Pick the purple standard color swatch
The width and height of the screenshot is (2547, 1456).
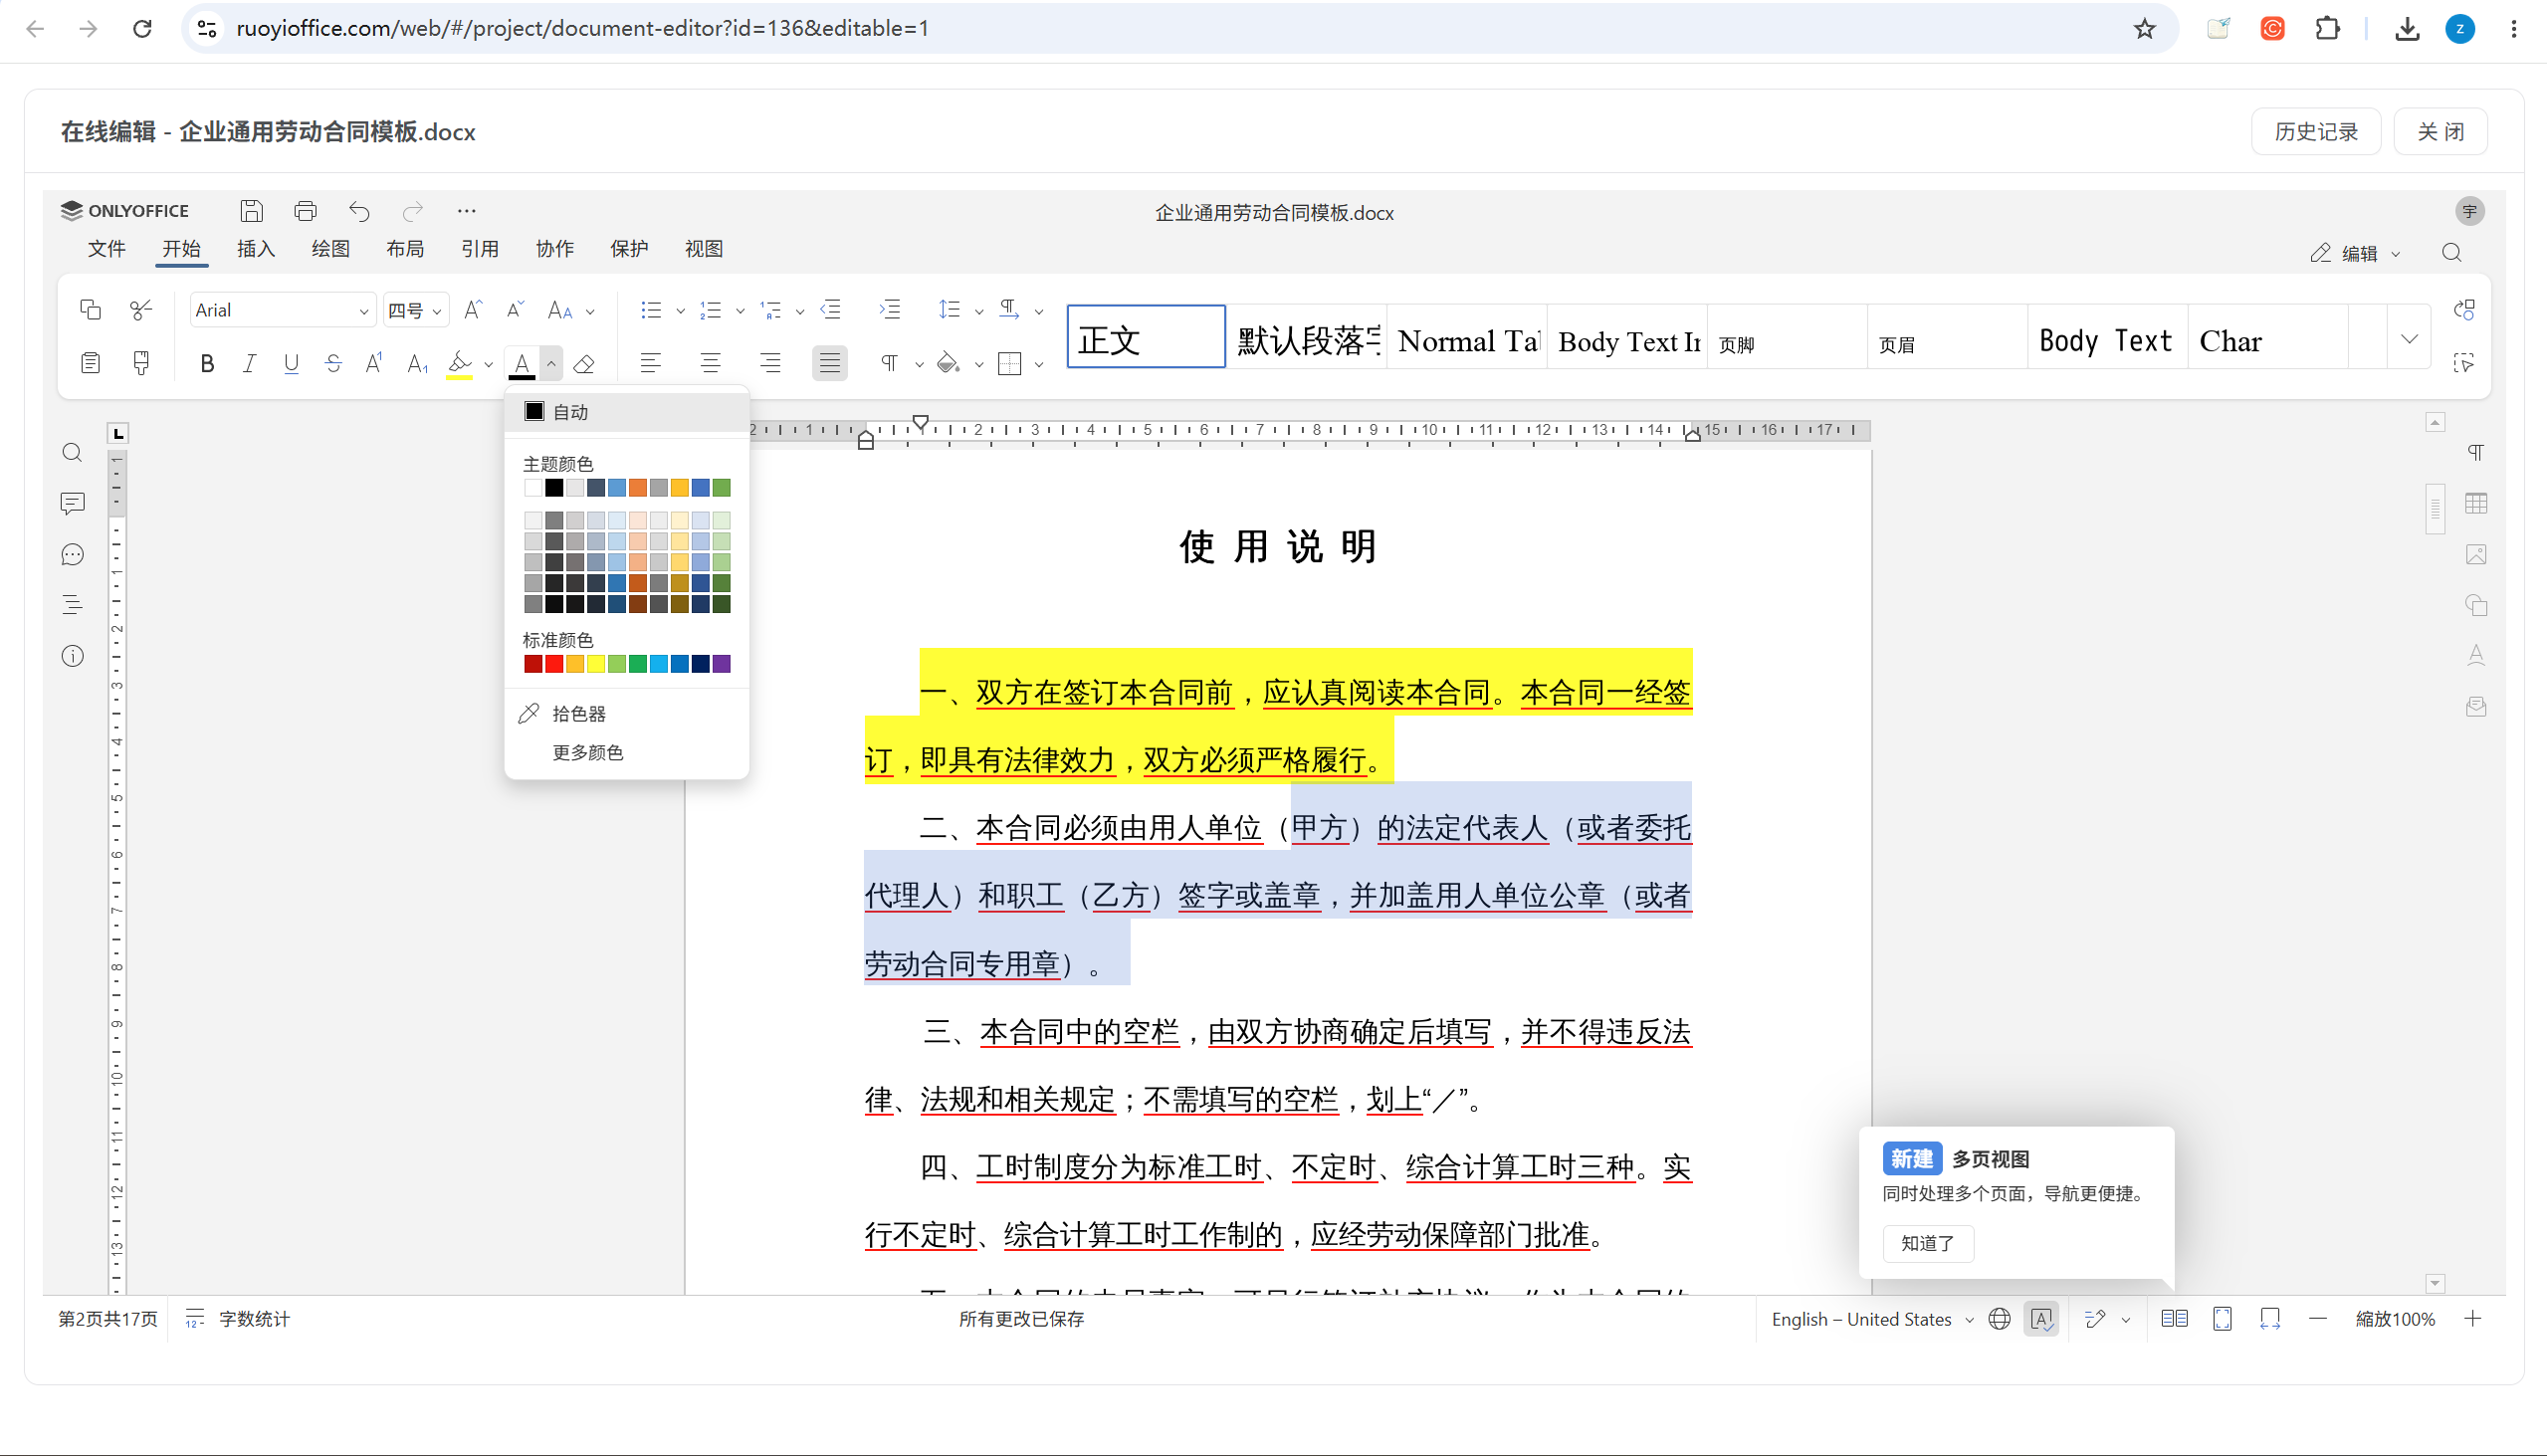(722, 664)
